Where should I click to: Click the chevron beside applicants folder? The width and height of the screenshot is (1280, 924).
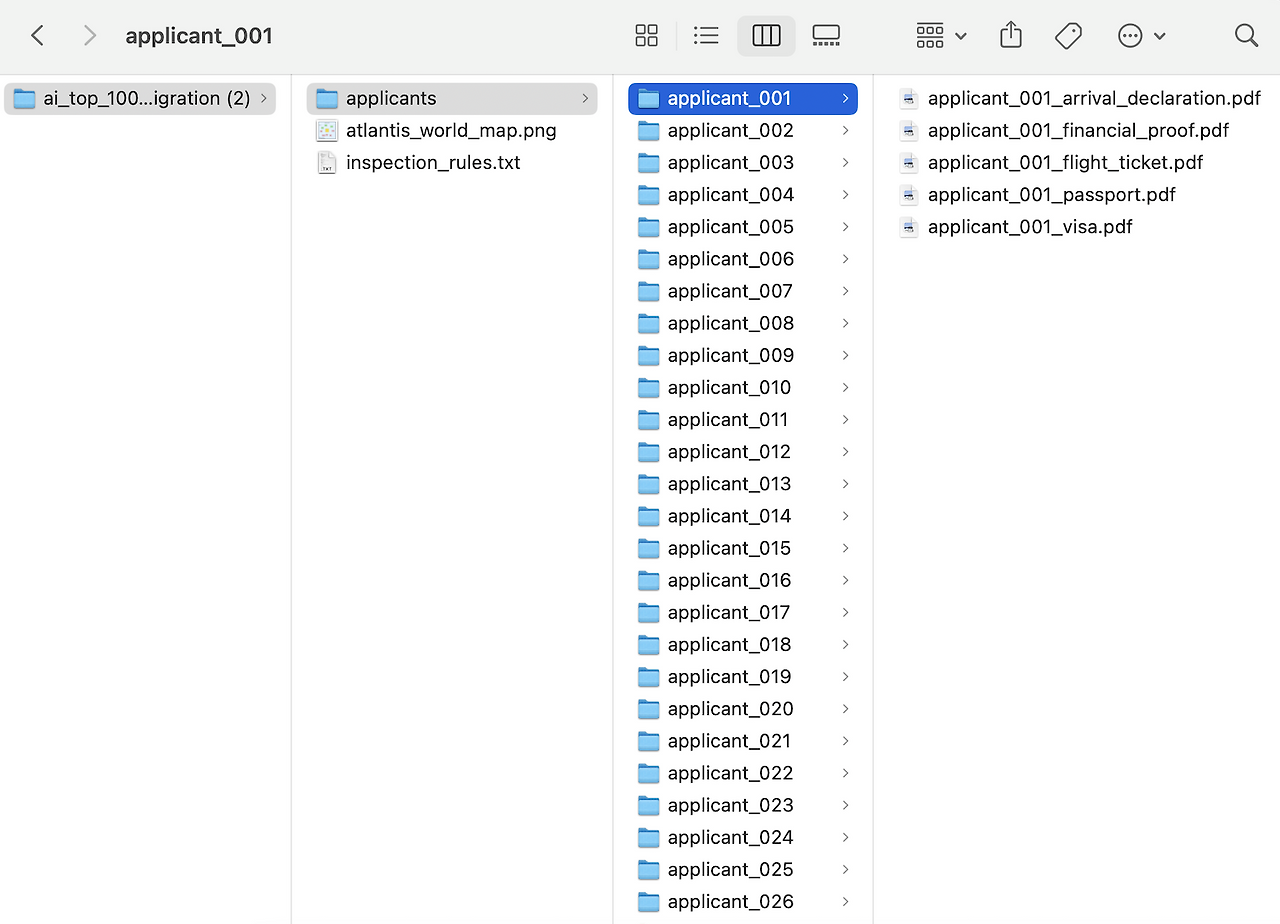coord(585,98)
